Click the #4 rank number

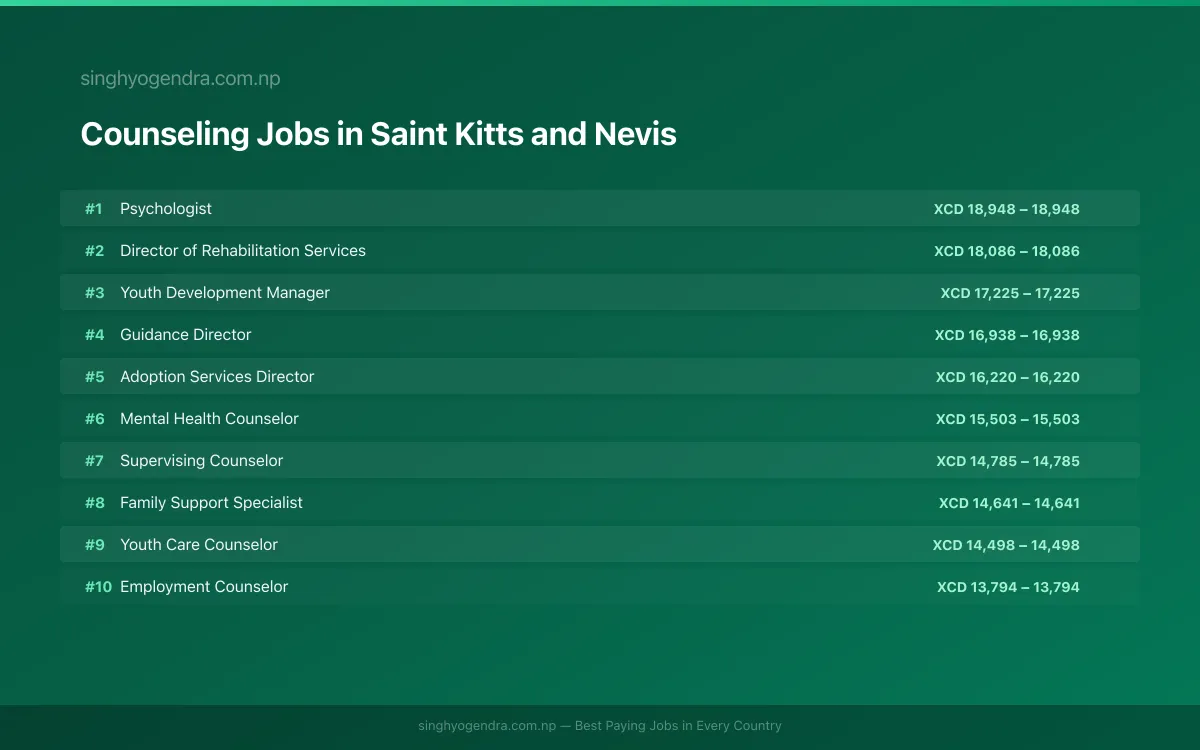(94, 335)
